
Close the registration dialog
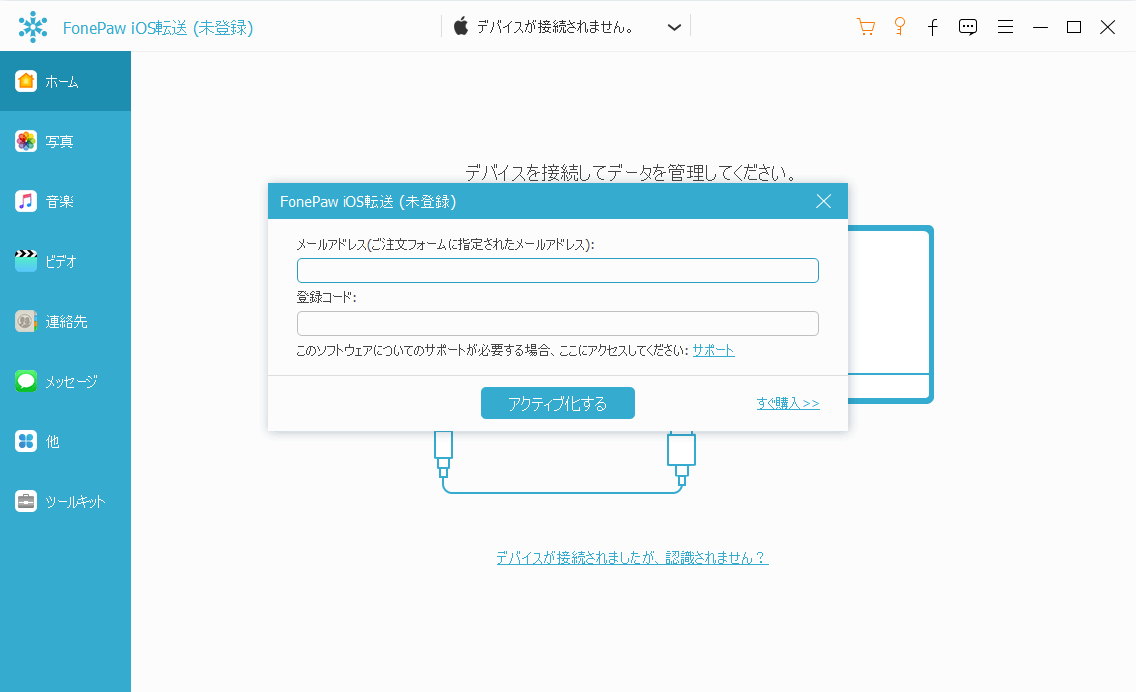click(823, 201)
